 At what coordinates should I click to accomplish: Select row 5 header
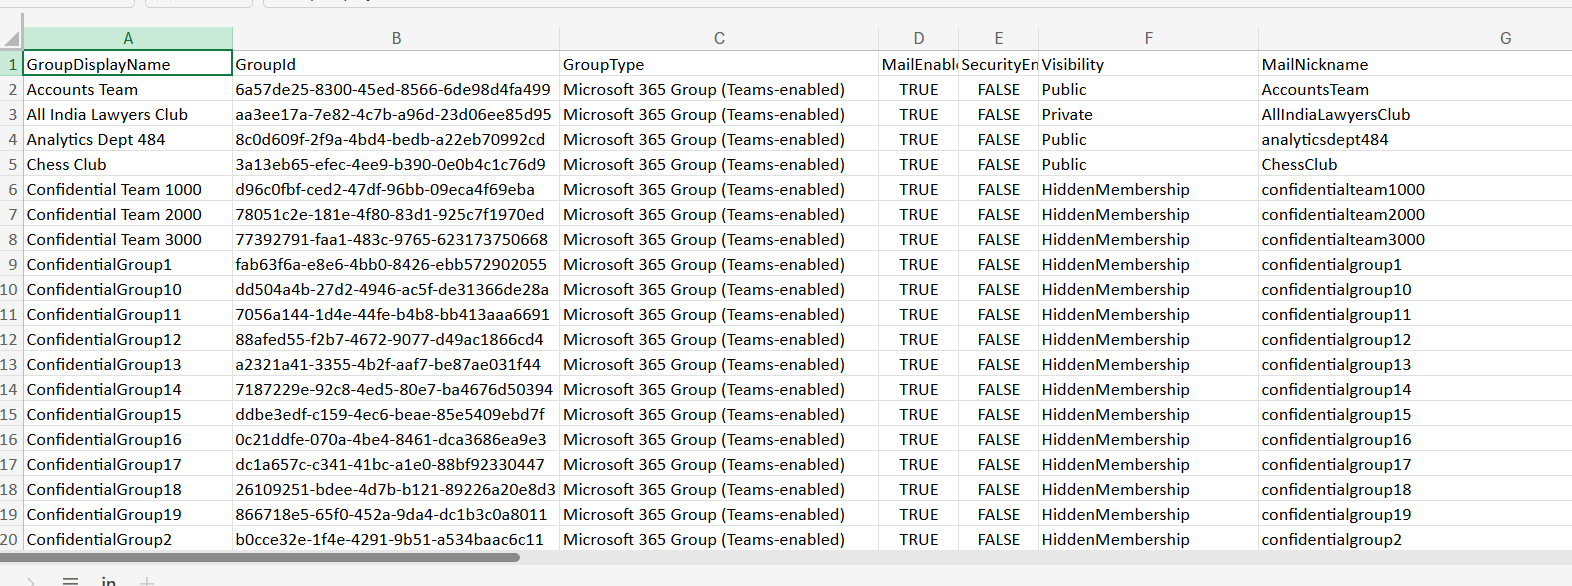coord(12,165)
